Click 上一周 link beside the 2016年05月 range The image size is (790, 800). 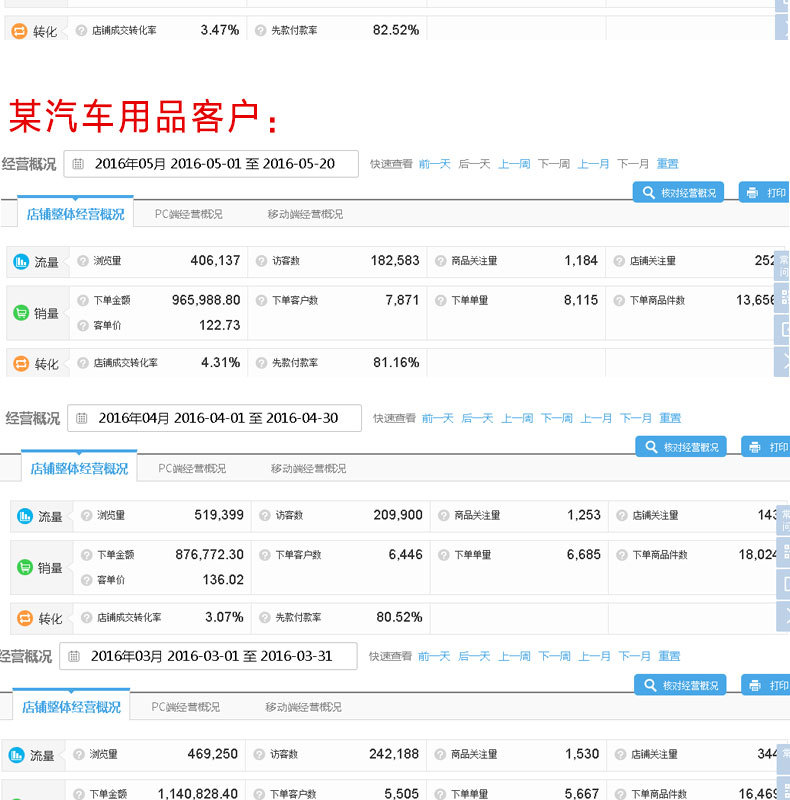pyautogui.click(x=514, y=164)
